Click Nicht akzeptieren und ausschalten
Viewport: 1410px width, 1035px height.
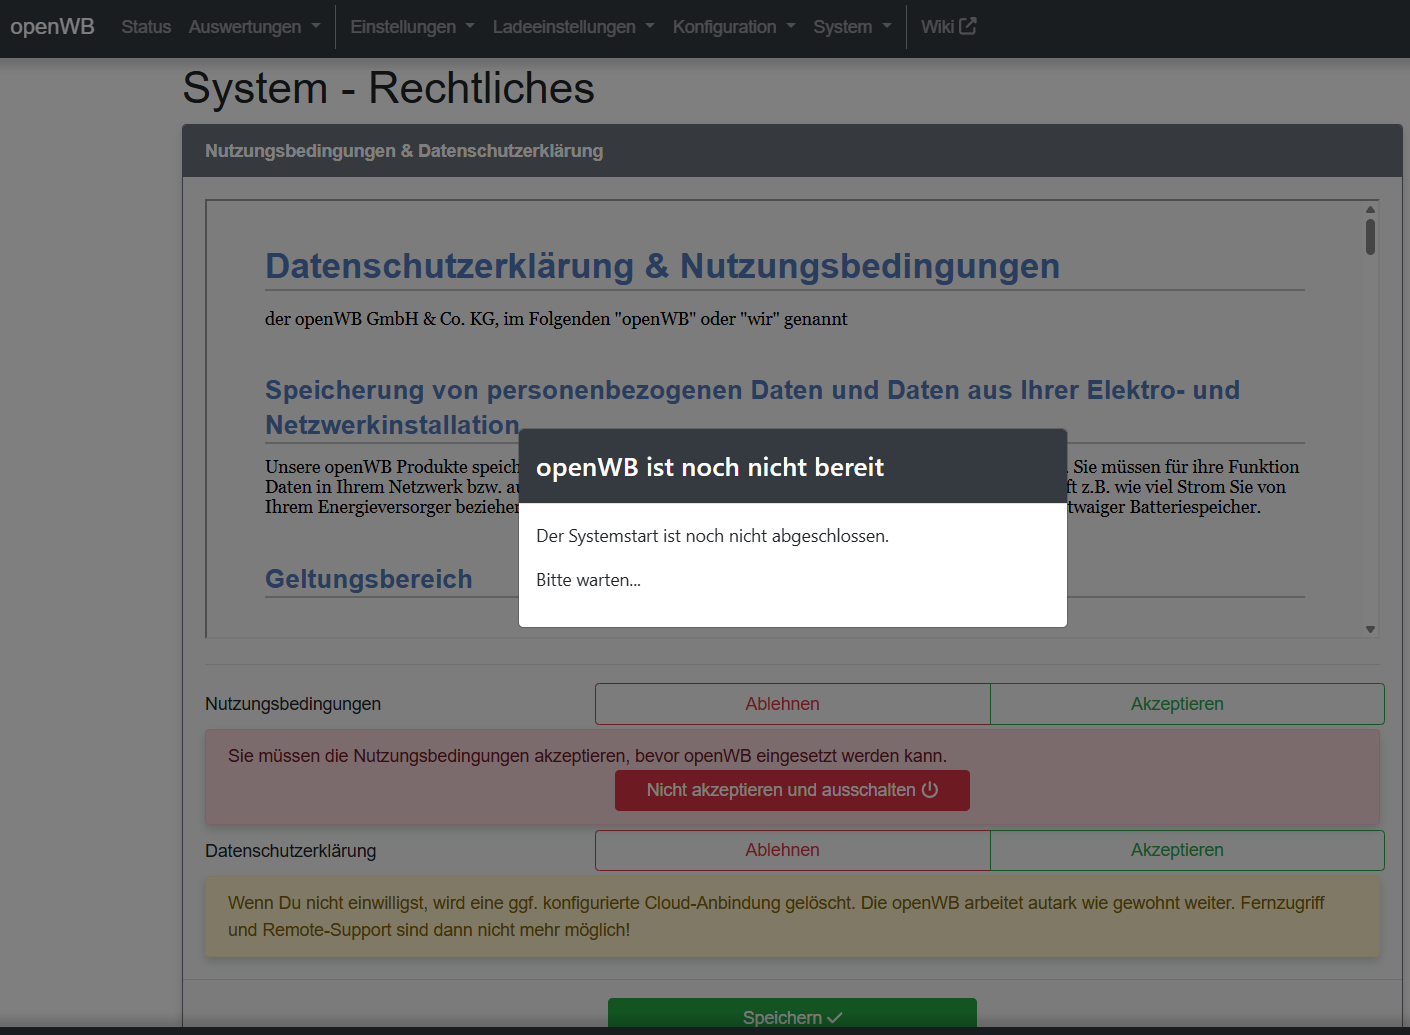coord(792,790)
